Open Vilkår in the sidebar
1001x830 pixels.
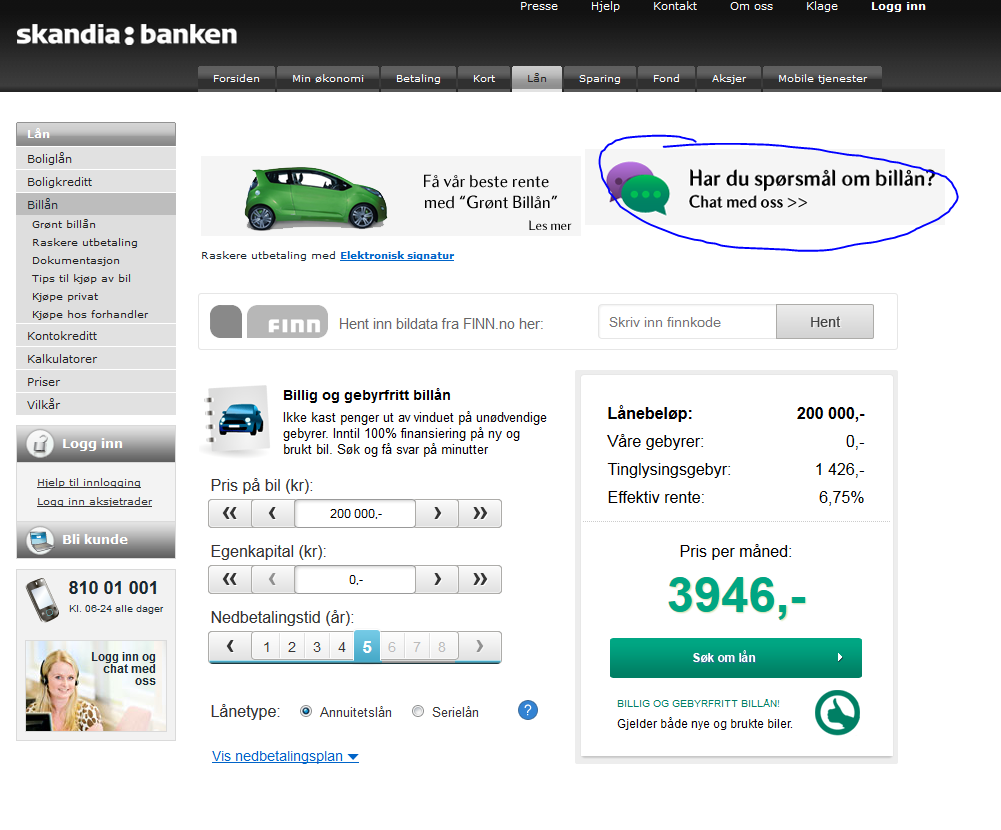click(96, 405)
